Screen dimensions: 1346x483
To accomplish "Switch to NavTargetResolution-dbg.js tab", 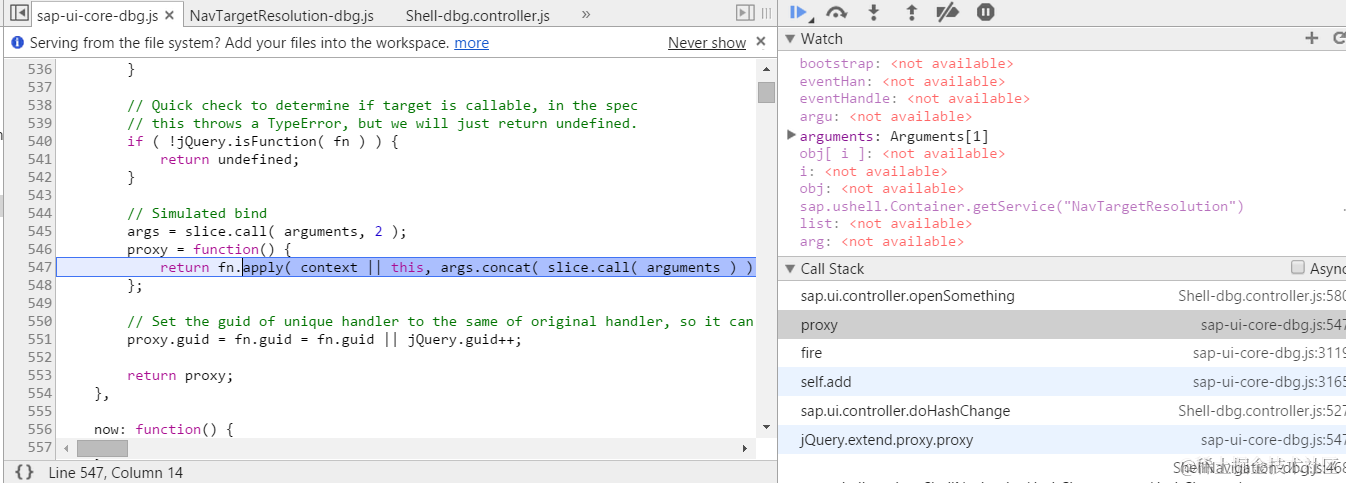I will pyautogui.click(x=281, y=16).
